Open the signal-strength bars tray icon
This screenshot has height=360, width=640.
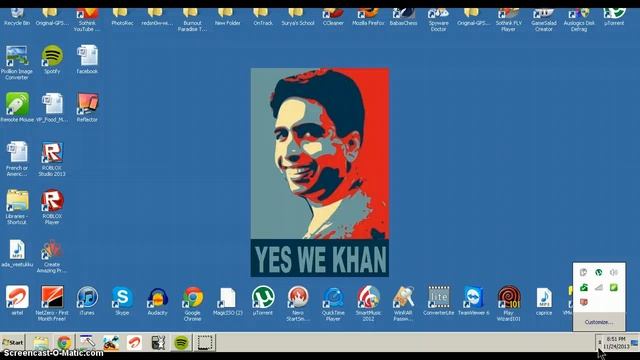pos(598,287)
